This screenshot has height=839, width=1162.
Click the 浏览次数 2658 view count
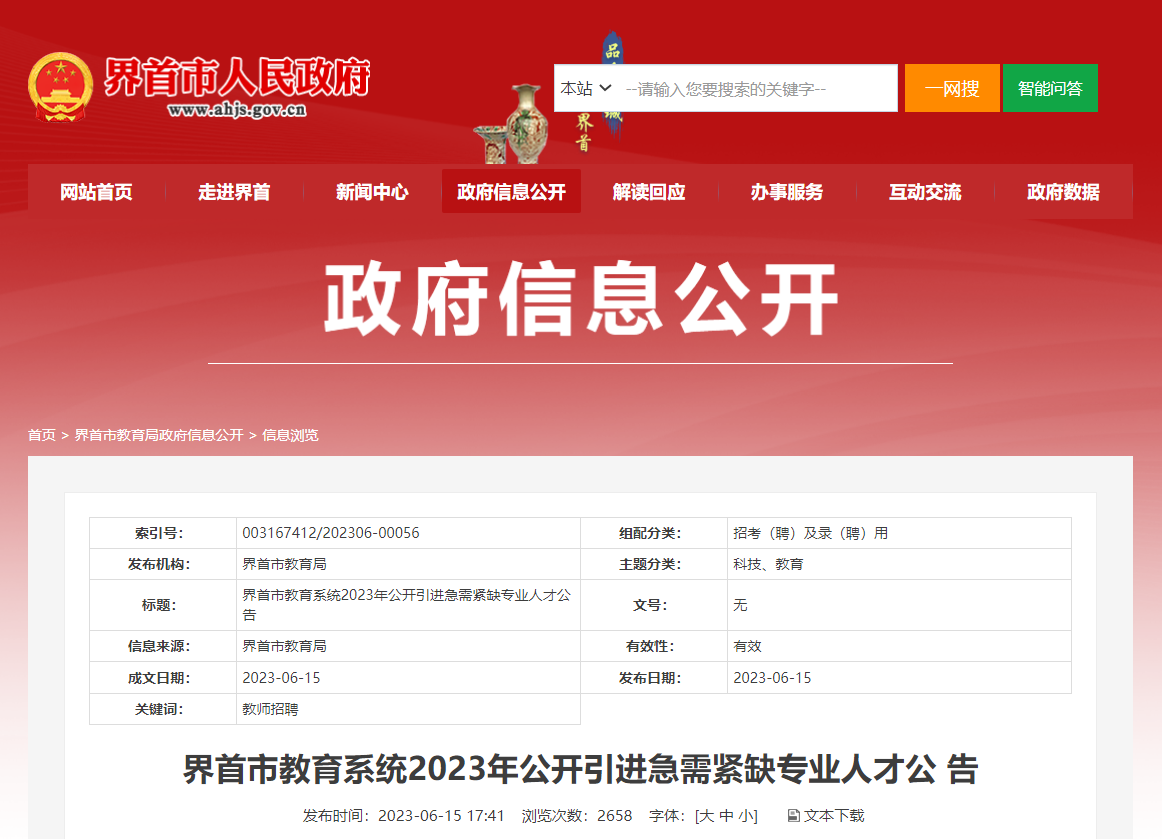577,816
